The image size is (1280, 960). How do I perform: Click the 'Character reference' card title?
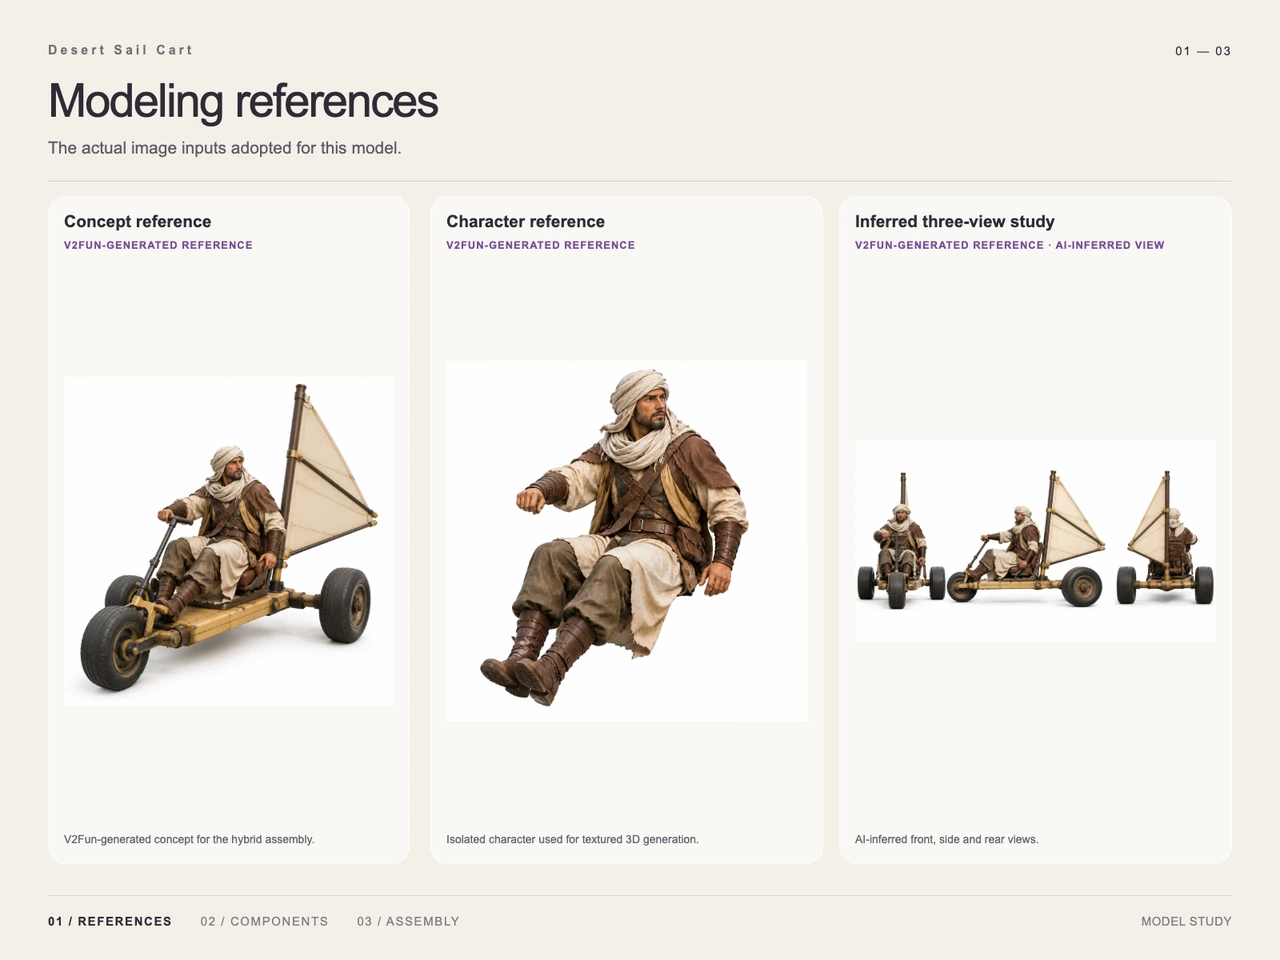tap(525, 222)
